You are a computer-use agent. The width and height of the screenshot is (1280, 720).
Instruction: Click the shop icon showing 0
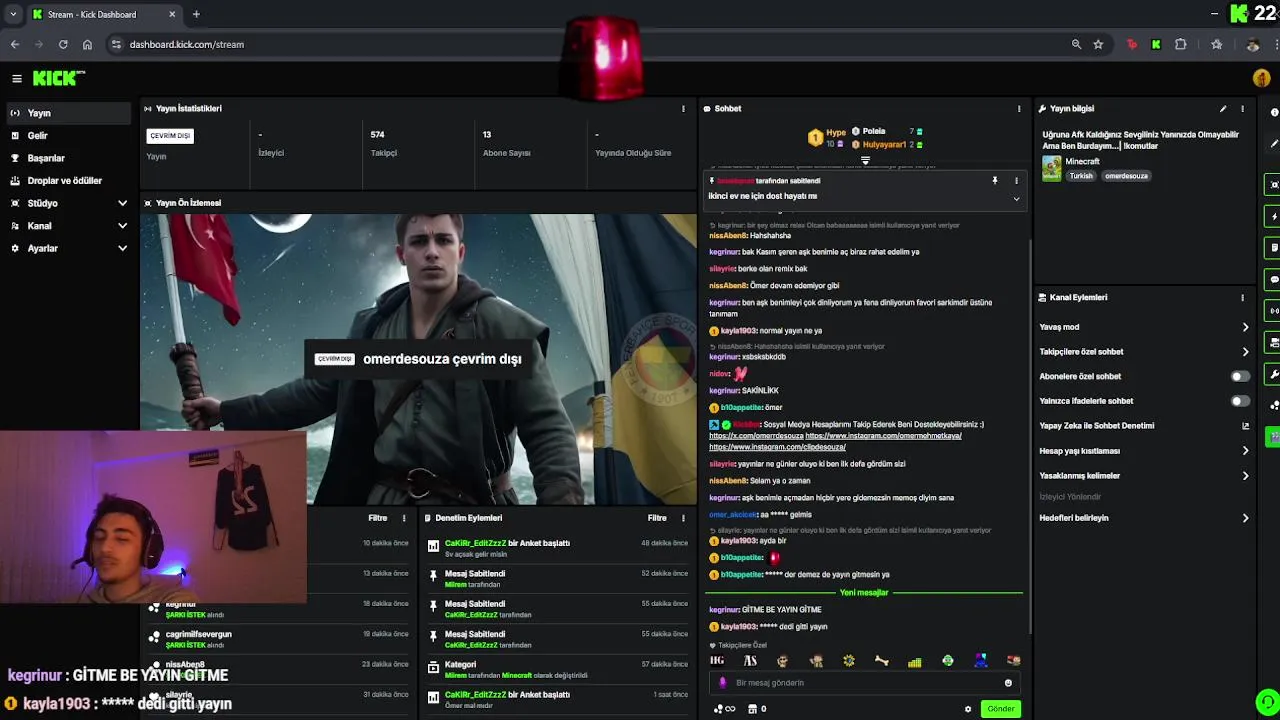(x=757, y=709)
